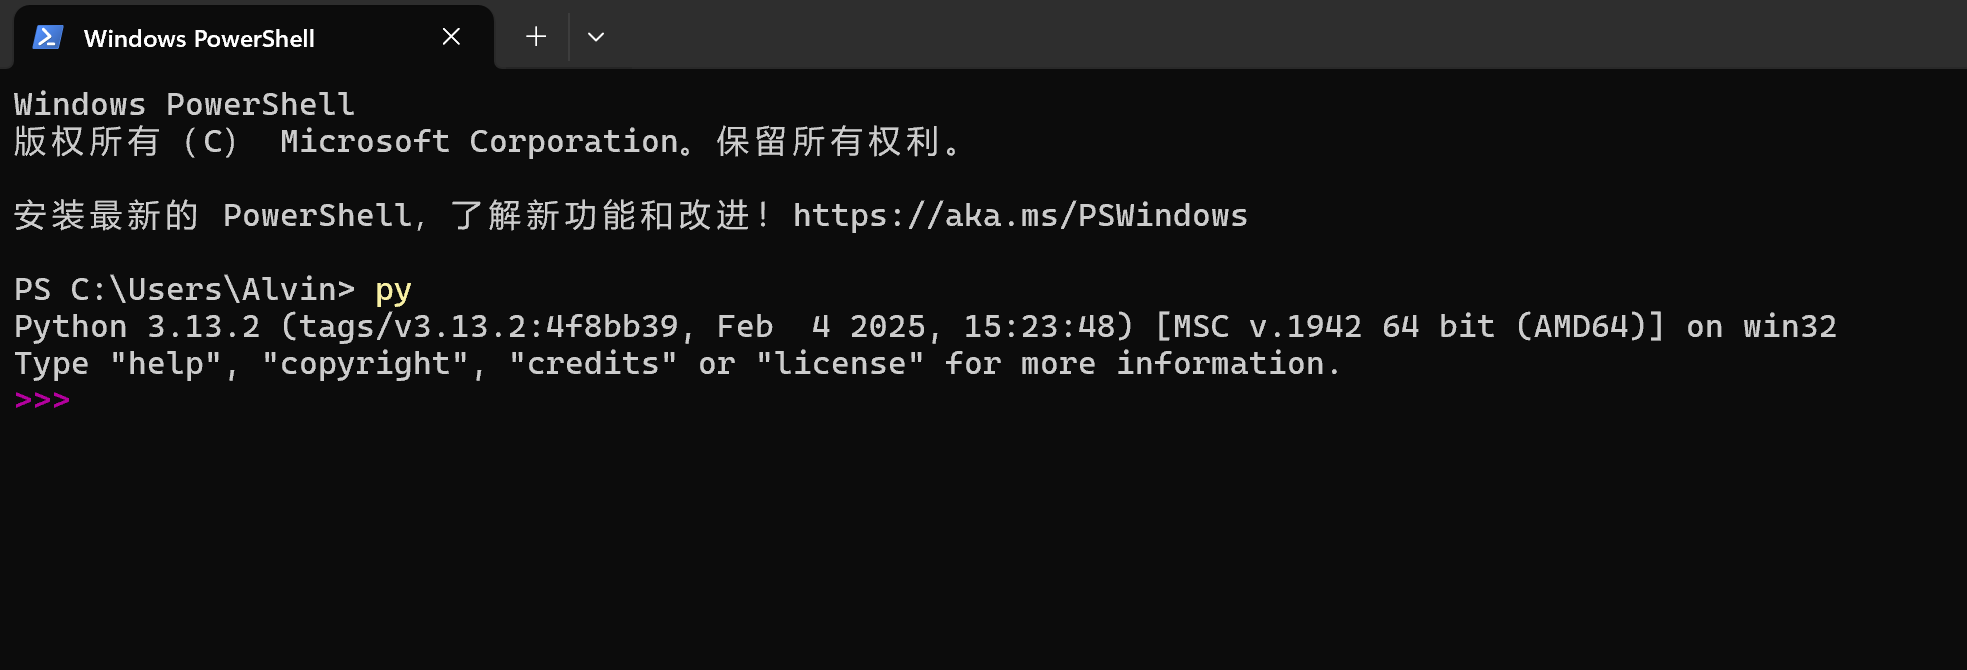
Task: Click the word "help" in Python banner
Action: [x=165, y=364]
